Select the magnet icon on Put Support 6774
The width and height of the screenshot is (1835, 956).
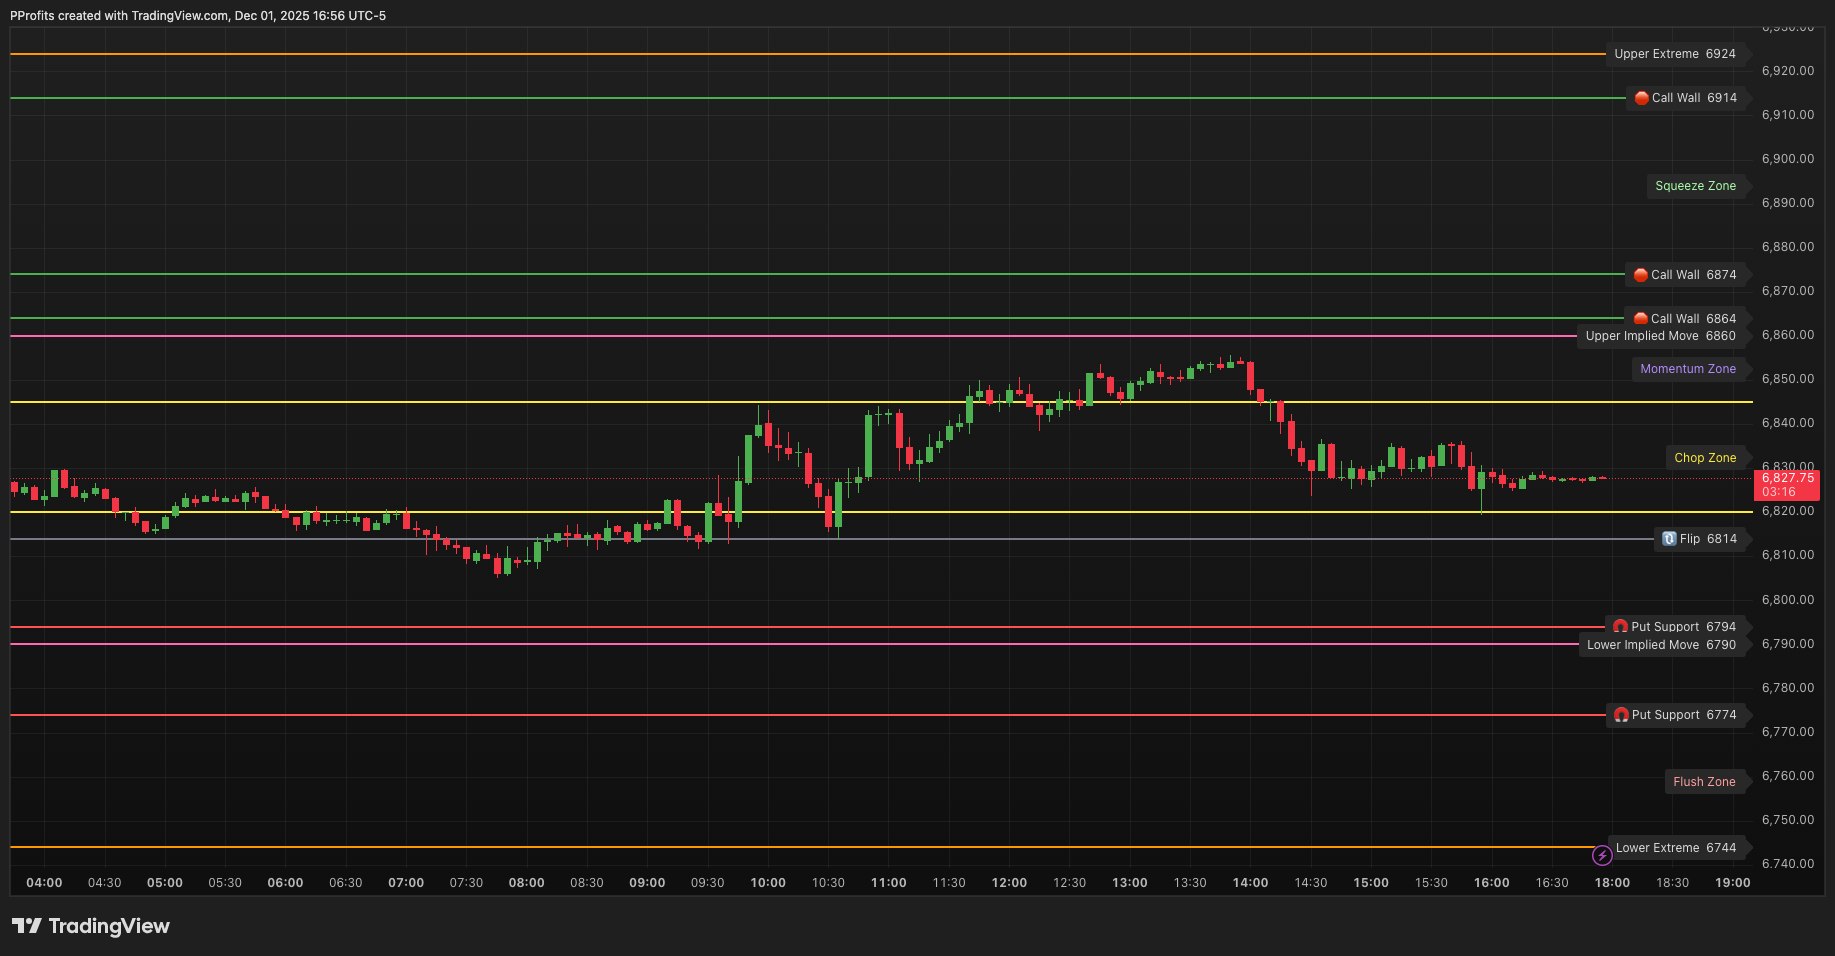click(x=1621, y=714)
